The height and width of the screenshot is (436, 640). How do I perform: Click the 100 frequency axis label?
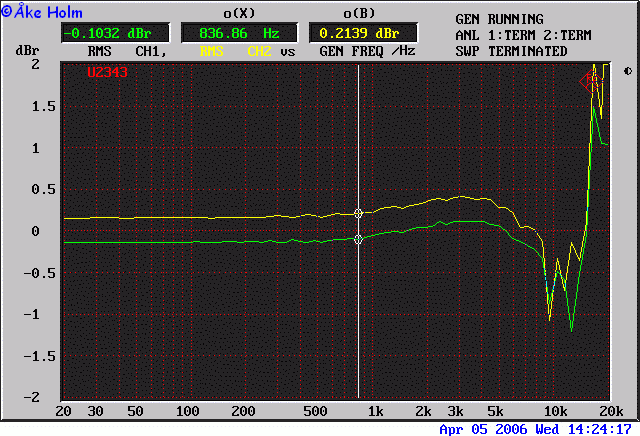pos(187,411)
